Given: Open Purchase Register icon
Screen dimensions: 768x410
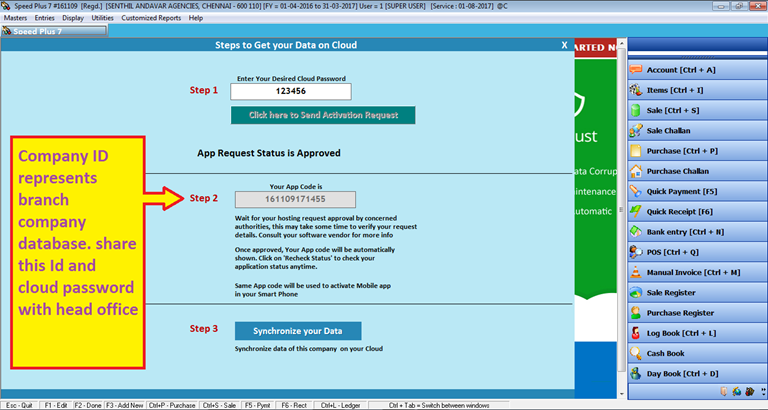Looking at the screenshot, I should coord(636,313).
